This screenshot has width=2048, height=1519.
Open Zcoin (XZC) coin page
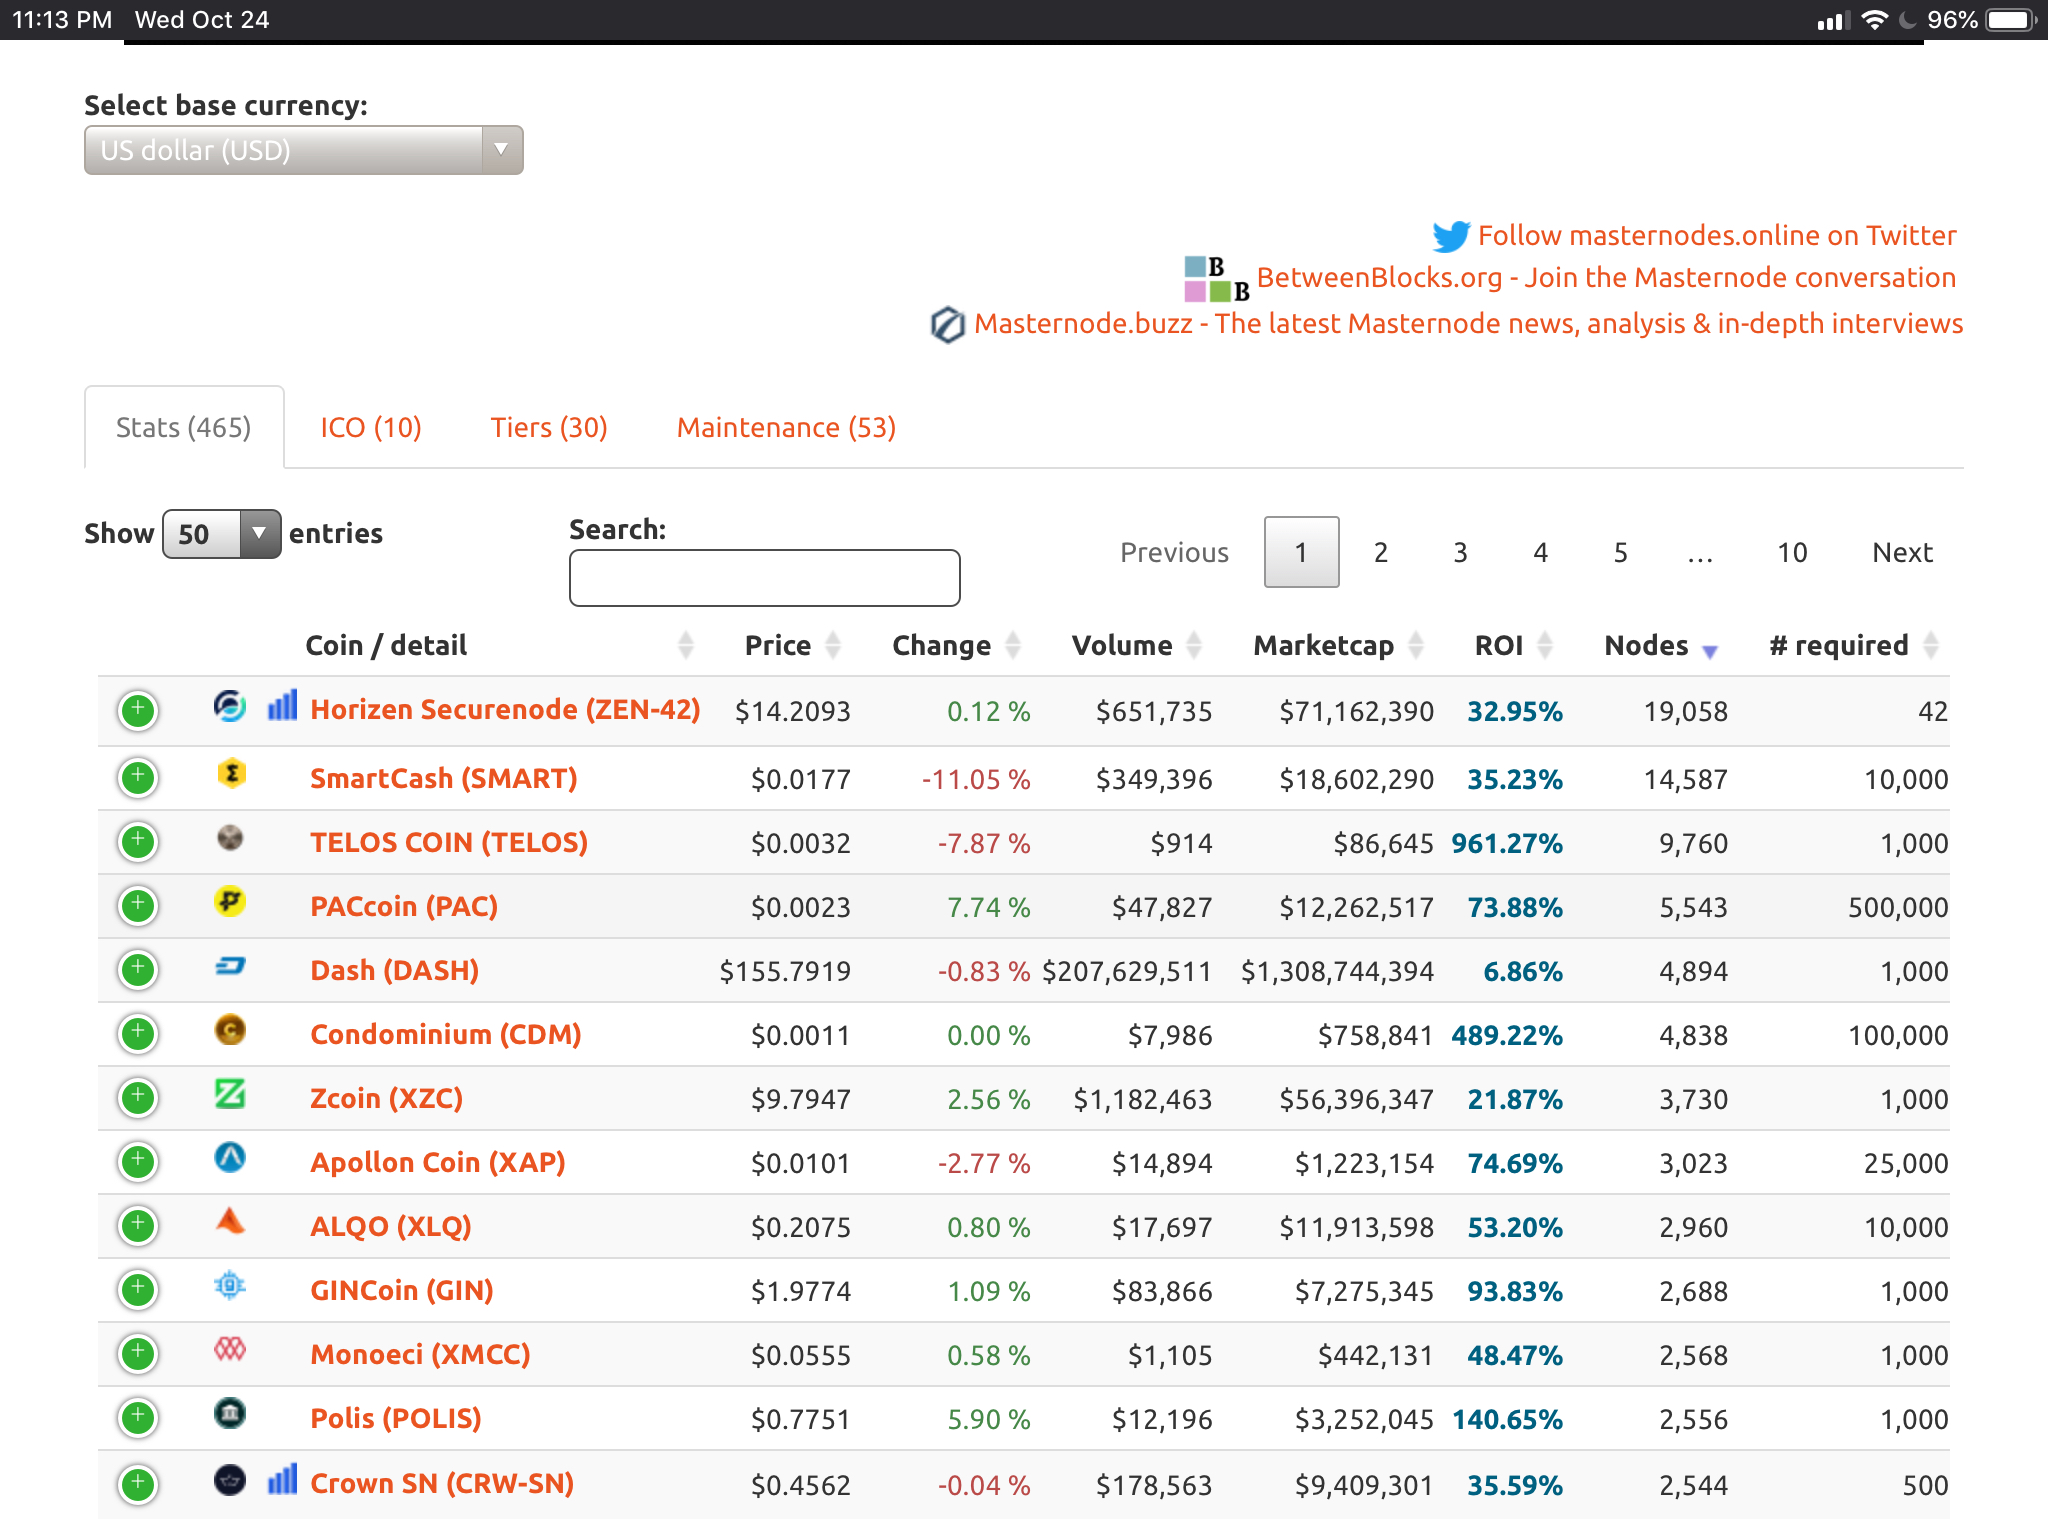click(x=386, y=1099)
